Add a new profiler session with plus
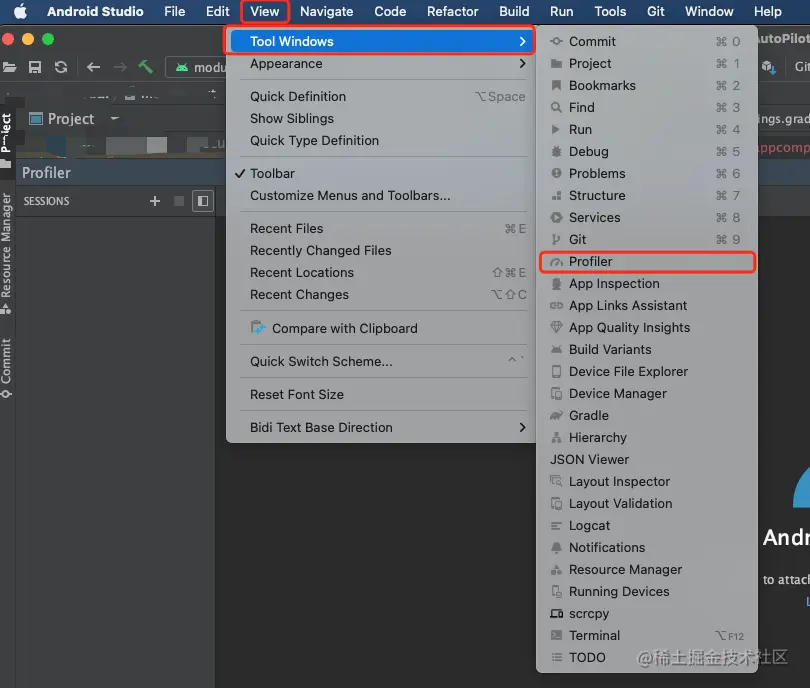 [155, 201]
